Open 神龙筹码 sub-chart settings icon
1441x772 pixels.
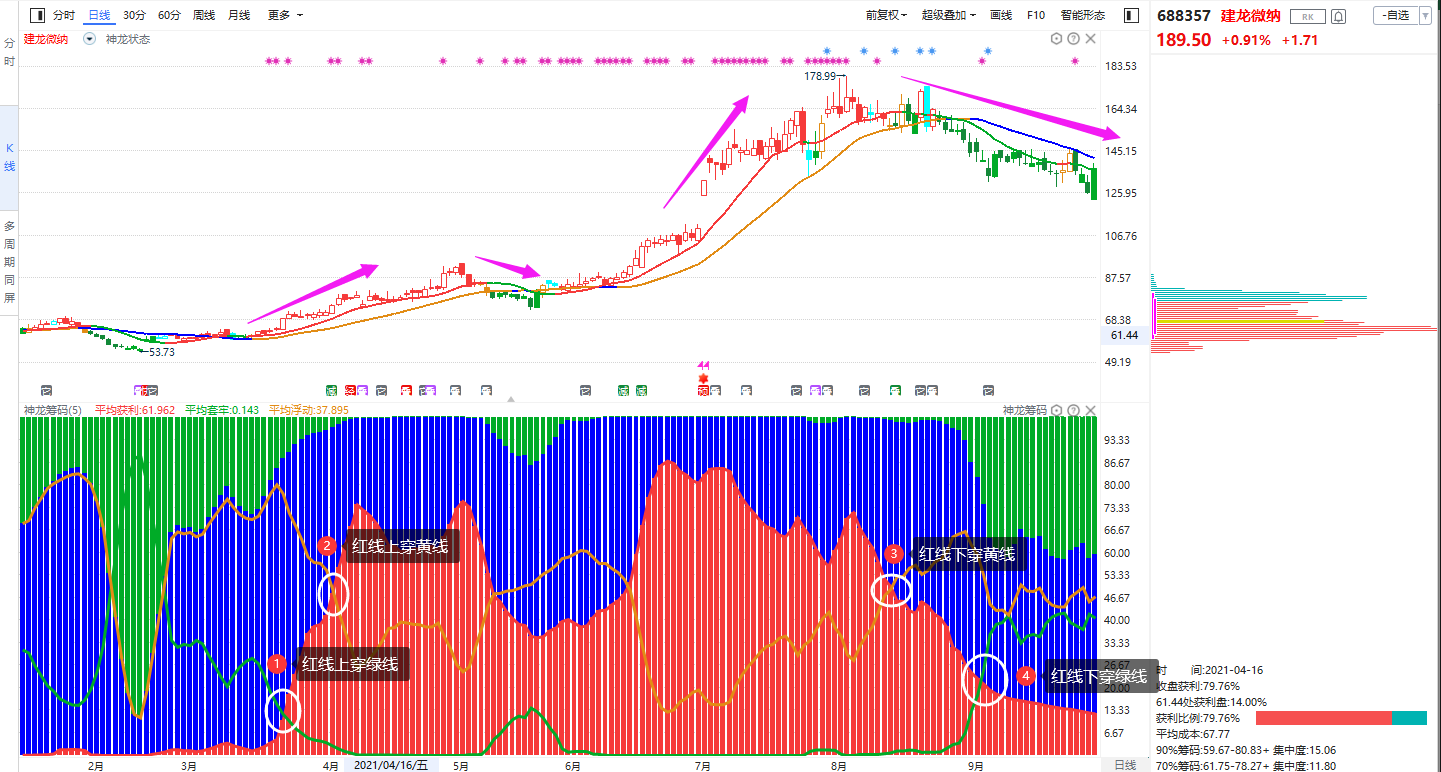point(1056,410)
